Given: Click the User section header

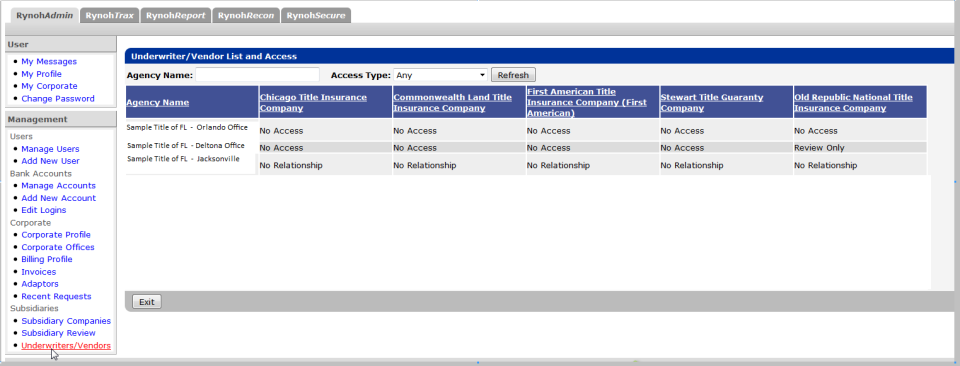Looking at the screenshot, I should click(61, 44).
